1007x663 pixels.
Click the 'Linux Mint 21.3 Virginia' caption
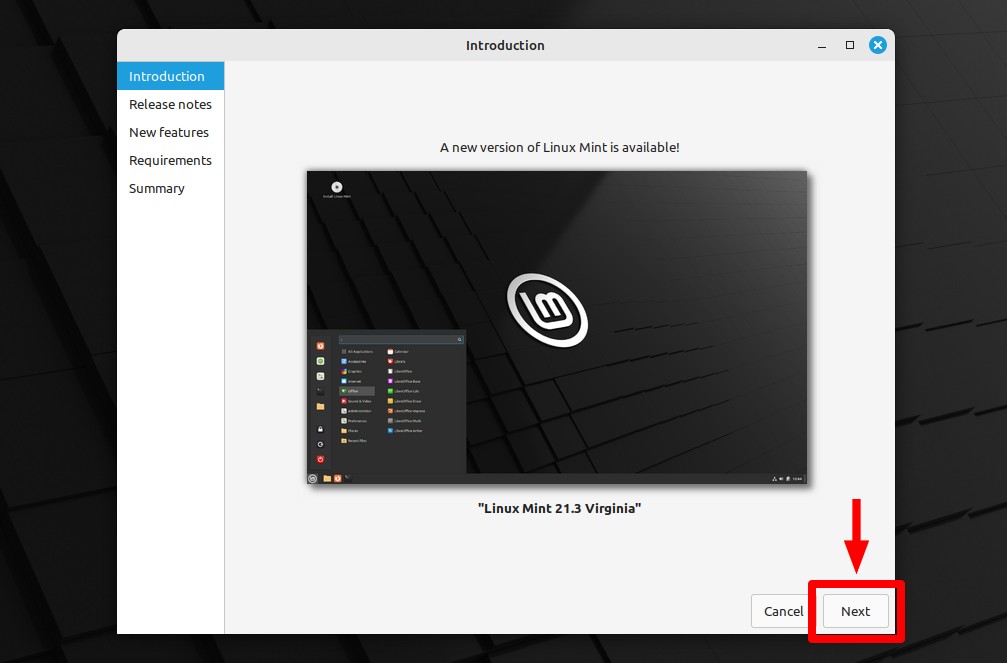point(559,508)
